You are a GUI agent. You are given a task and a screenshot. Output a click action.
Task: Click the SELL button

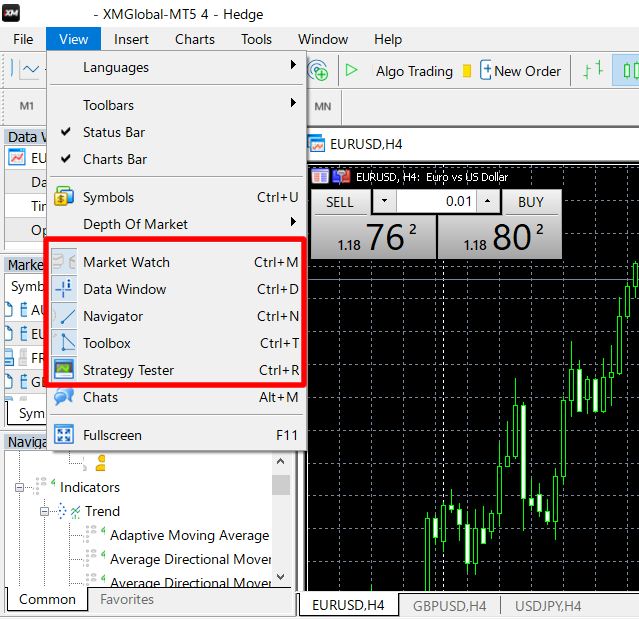(340, 202)
